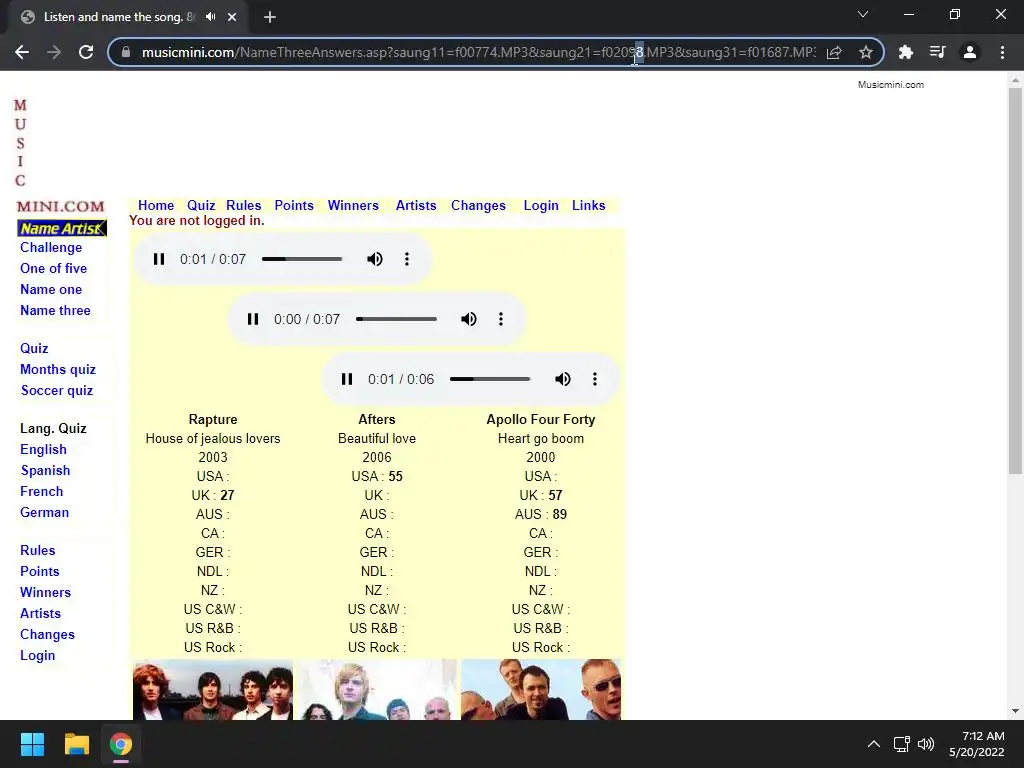This screenshot has width=1024, height=768.
Task: Select the 'Listen and name the song' tab
Action: point(120,17)
